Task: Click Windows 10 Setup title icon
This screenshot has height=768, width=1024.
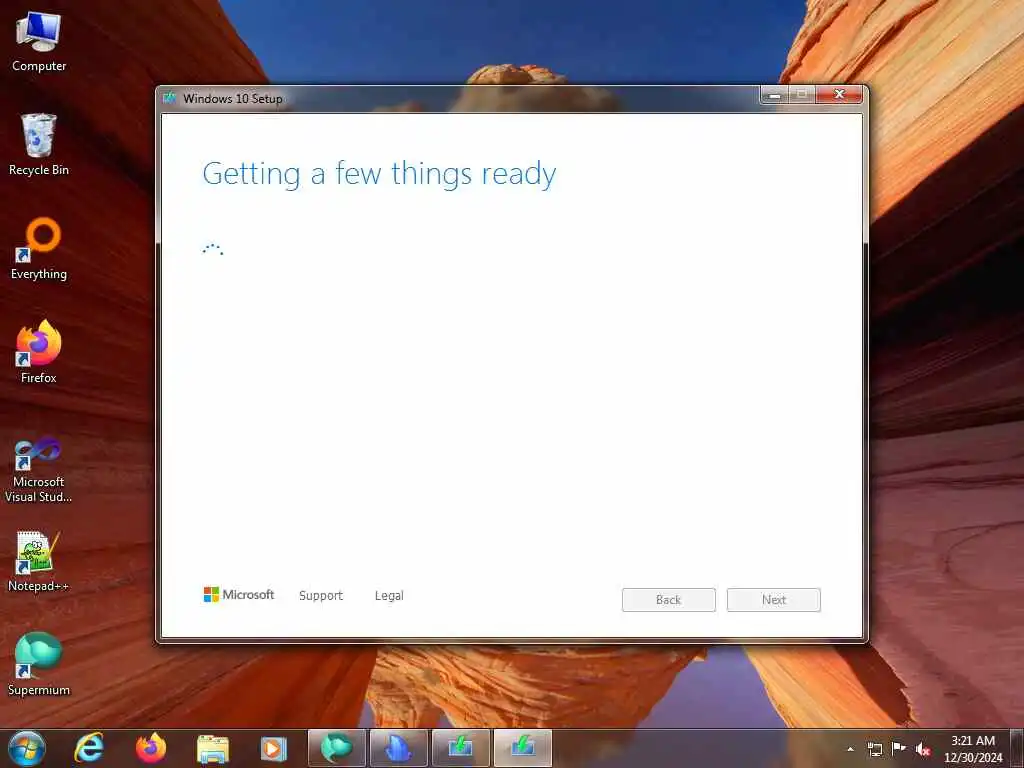Action: [x=170, y=98]
